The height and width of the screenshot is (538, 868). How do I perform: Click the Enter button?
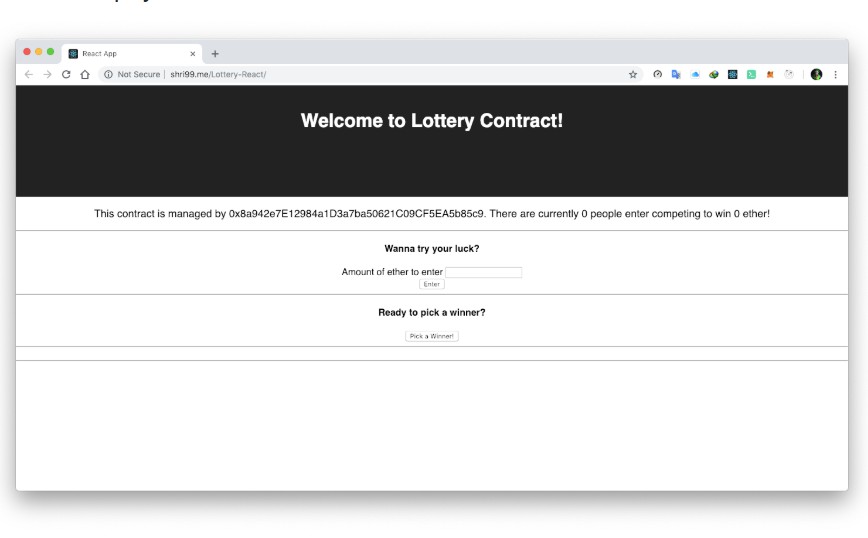coord(432,285)
